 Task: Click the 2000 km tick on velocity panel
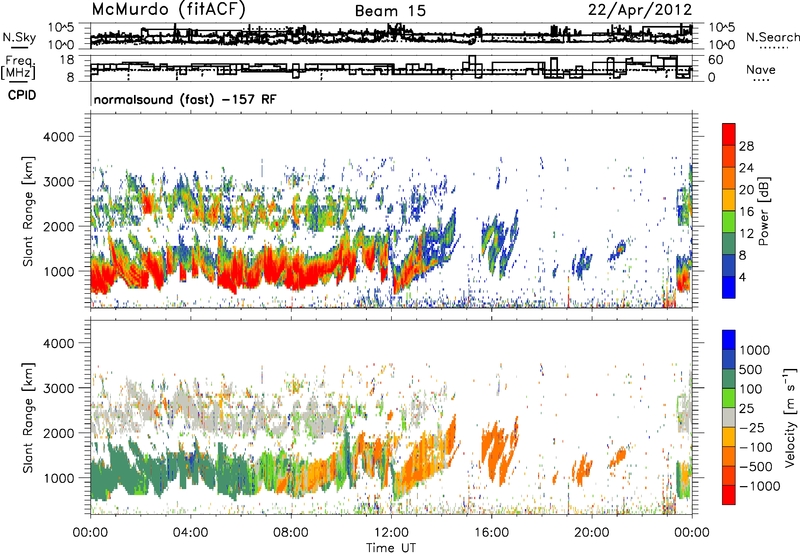coord(58,433)
